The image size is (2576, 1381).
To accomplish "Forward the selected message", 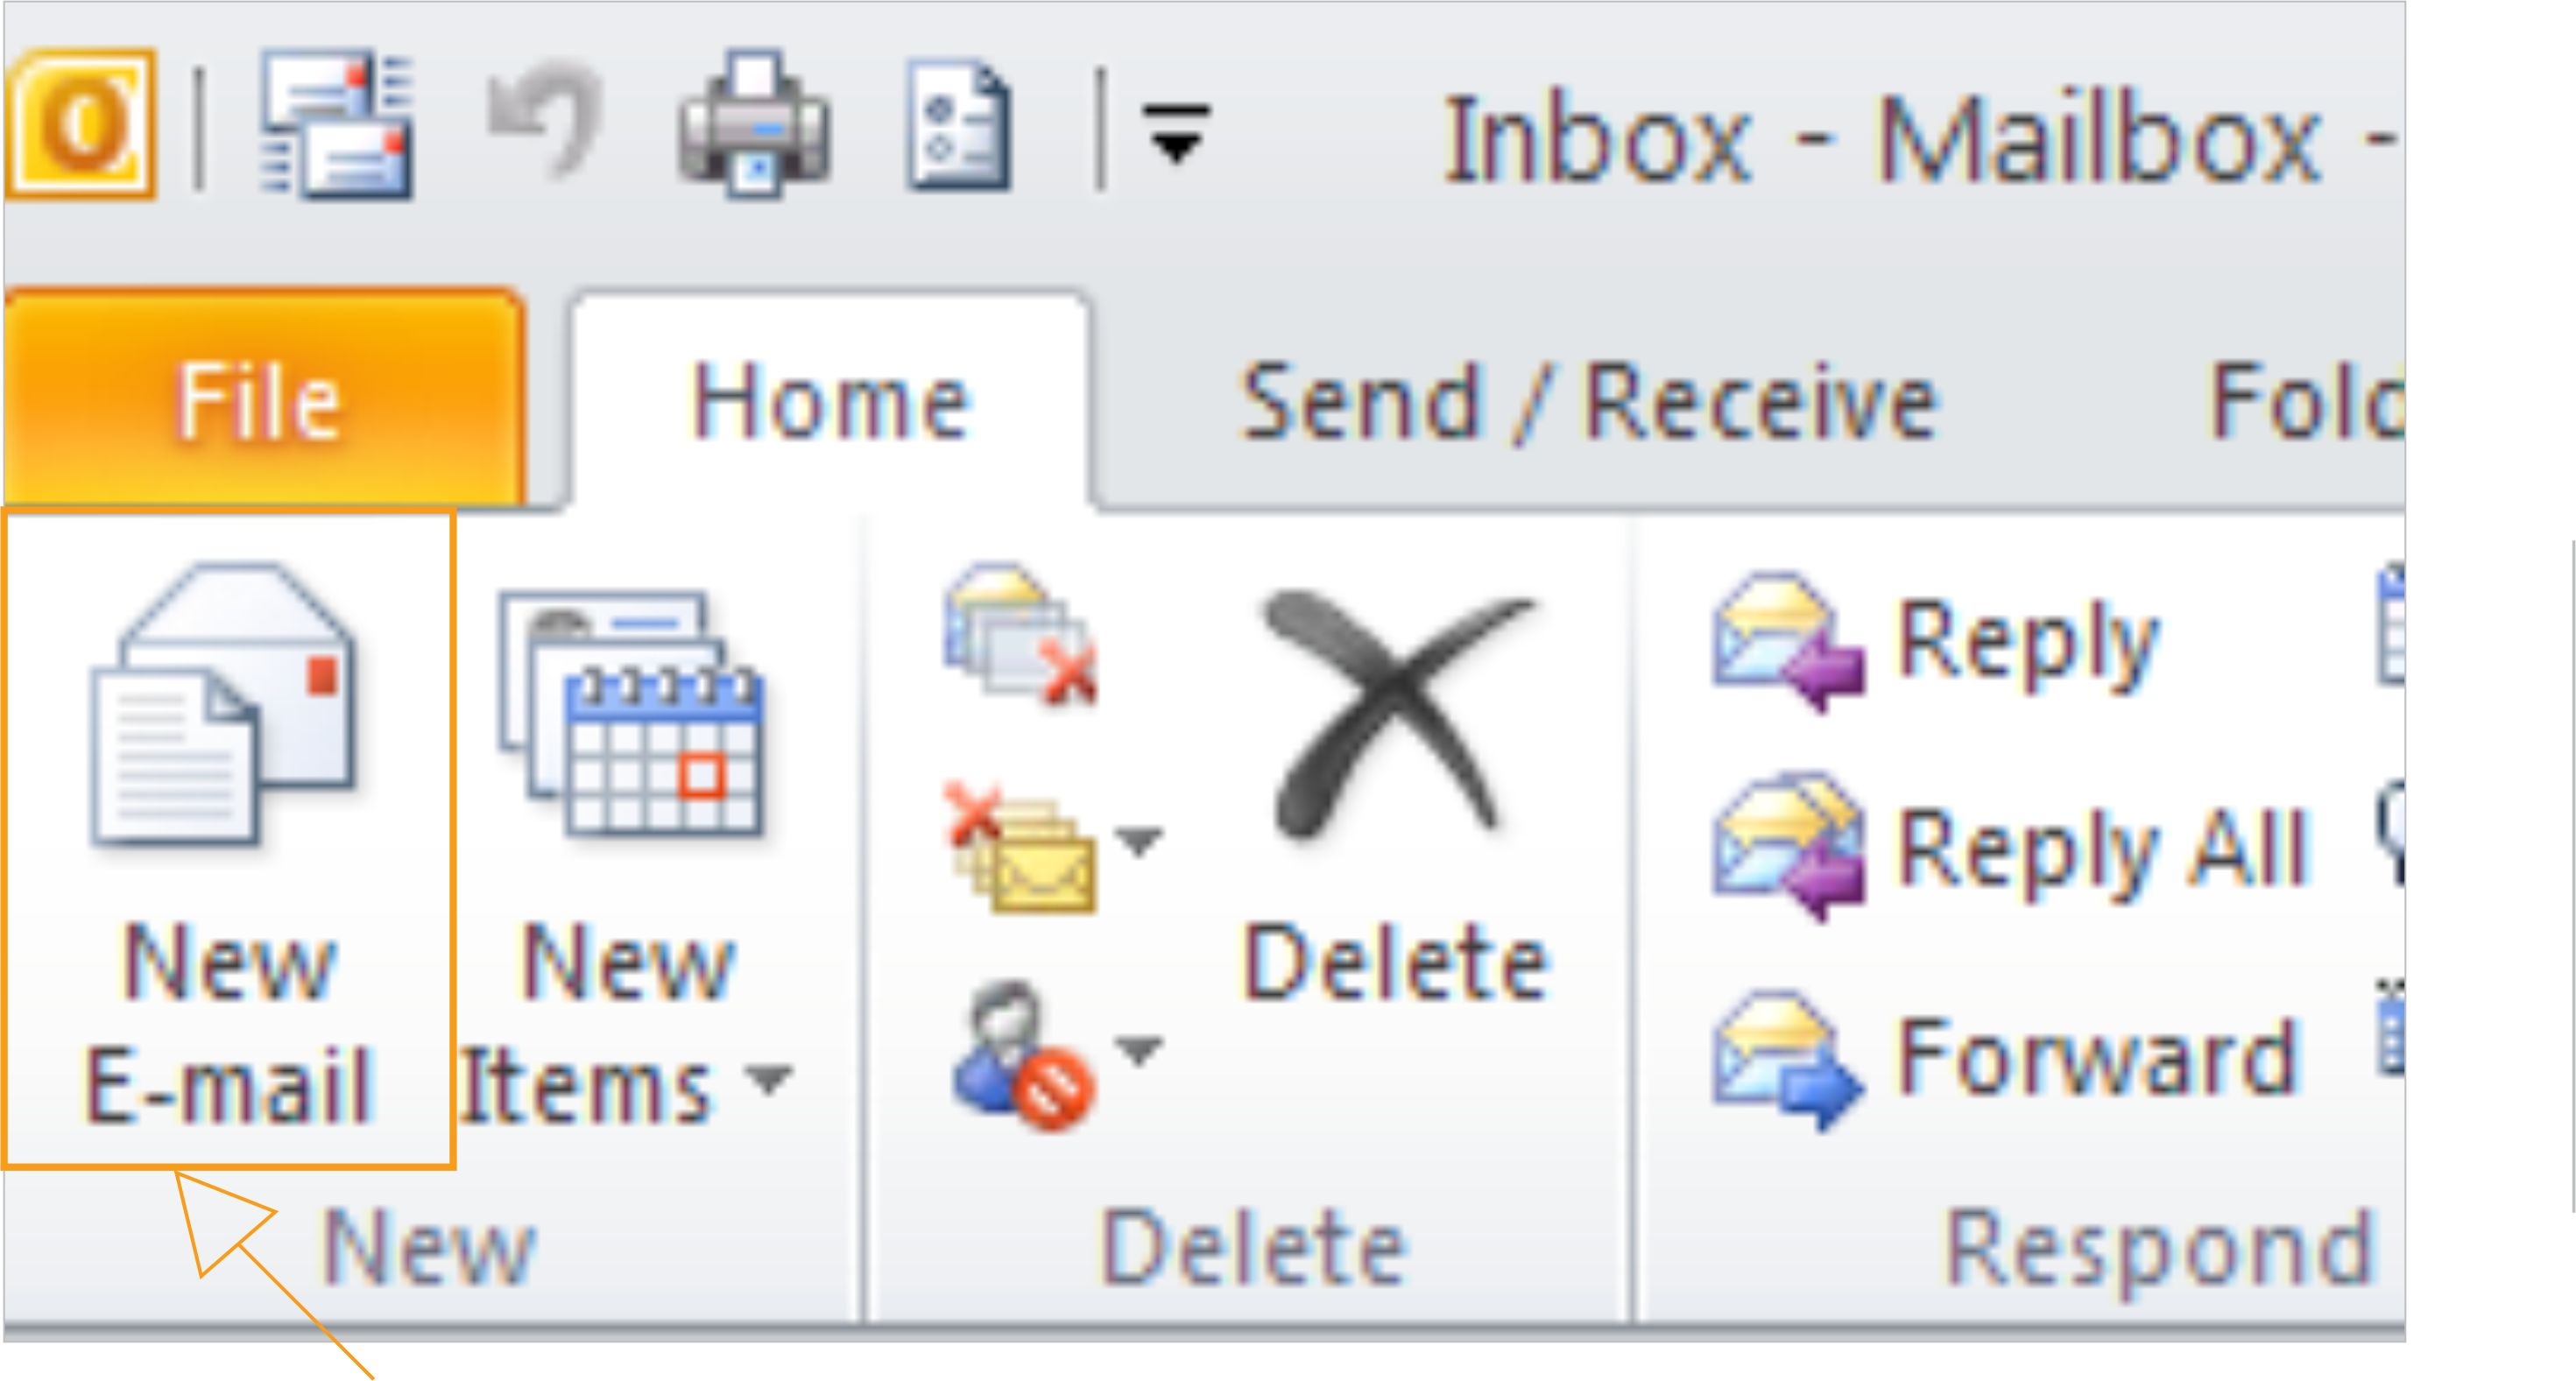I will 2005,1058.
